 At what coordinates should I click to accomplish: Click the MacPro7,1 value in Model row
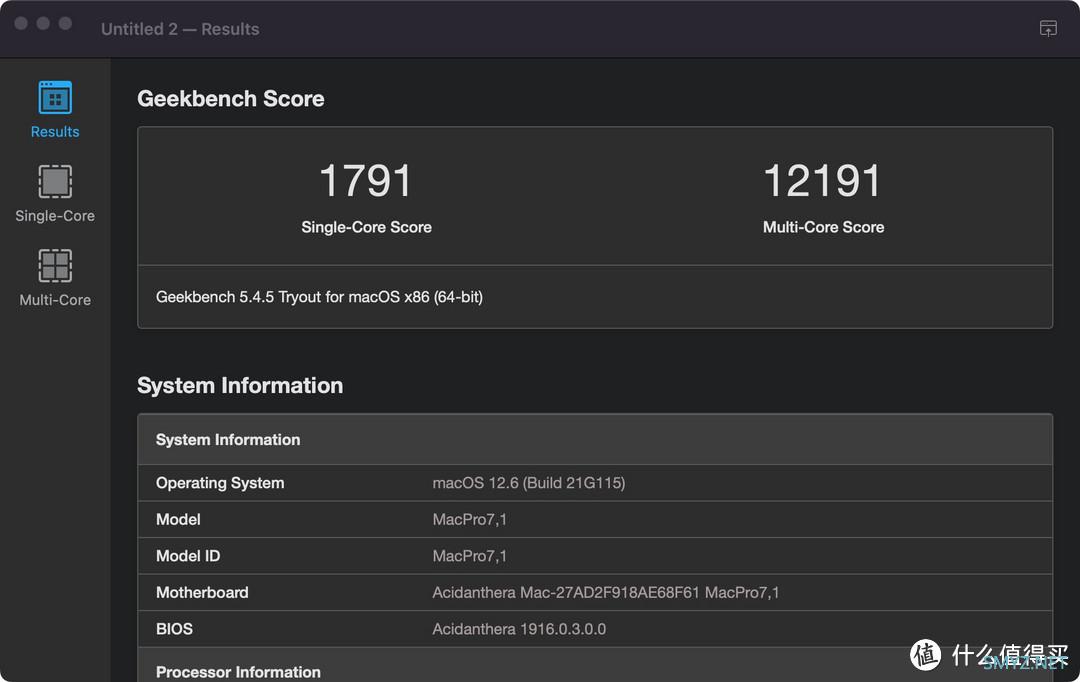pos(470,519)
